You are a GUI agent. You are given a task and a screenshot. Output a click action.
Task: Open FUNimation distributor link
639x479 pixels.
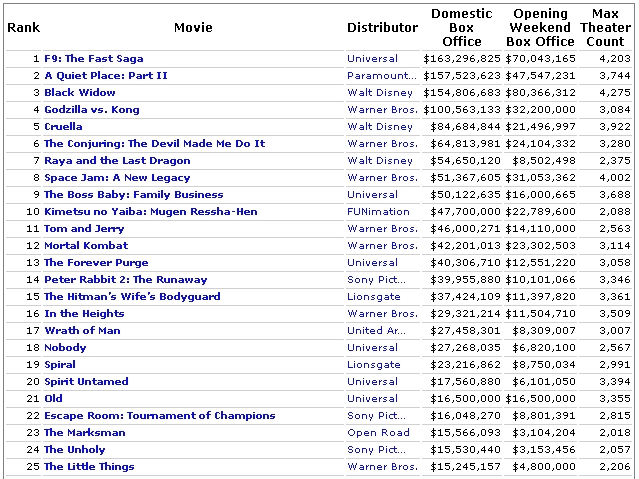[x=378, y=212]
